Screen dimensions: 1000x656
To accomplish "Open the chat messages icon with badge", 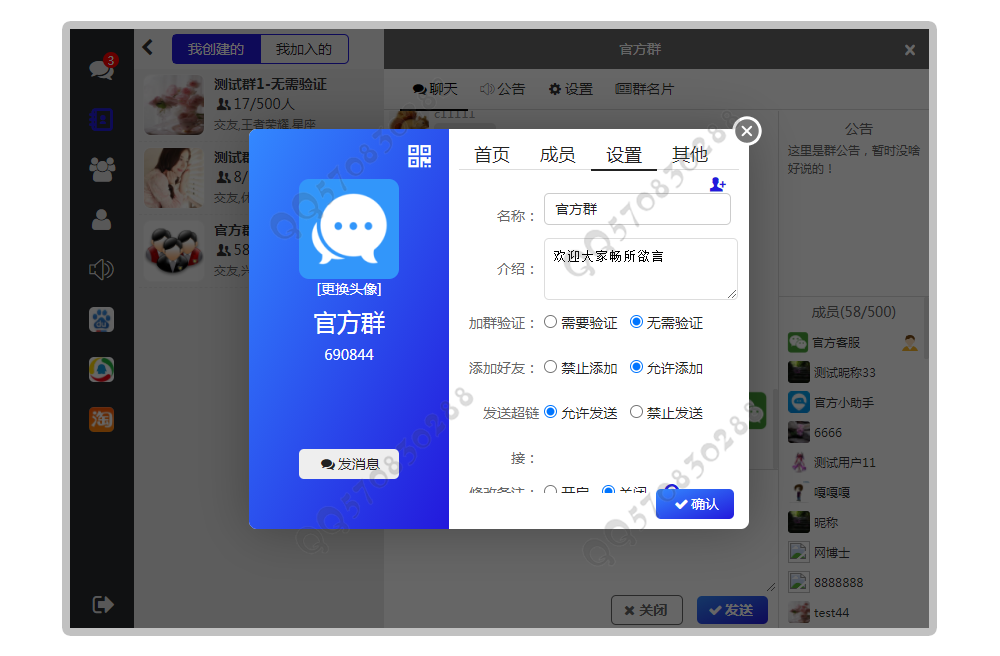I will point(100,69).
